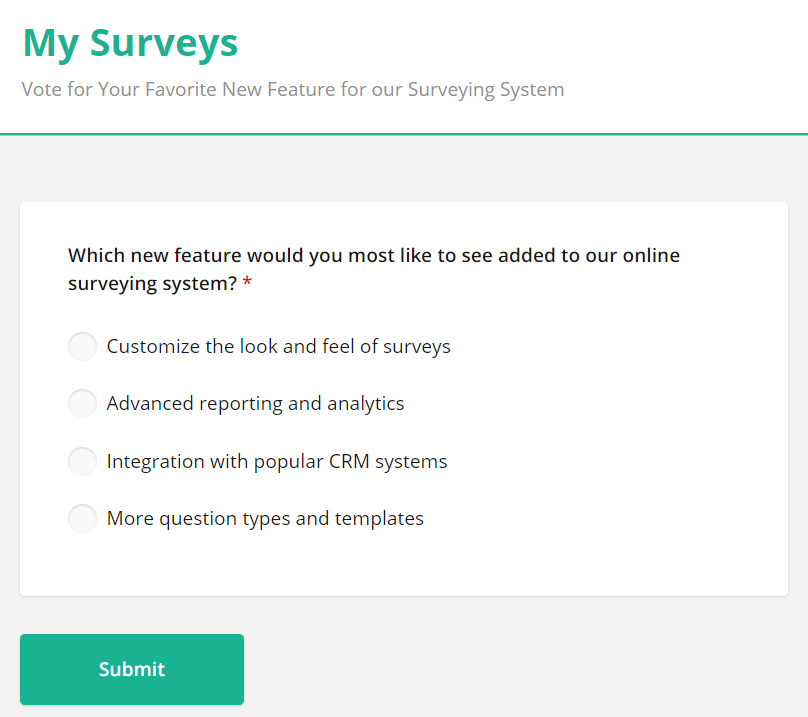
Task: Click the label text 'Integration with popular CRM systems'
Action: (x=277, y=461)
